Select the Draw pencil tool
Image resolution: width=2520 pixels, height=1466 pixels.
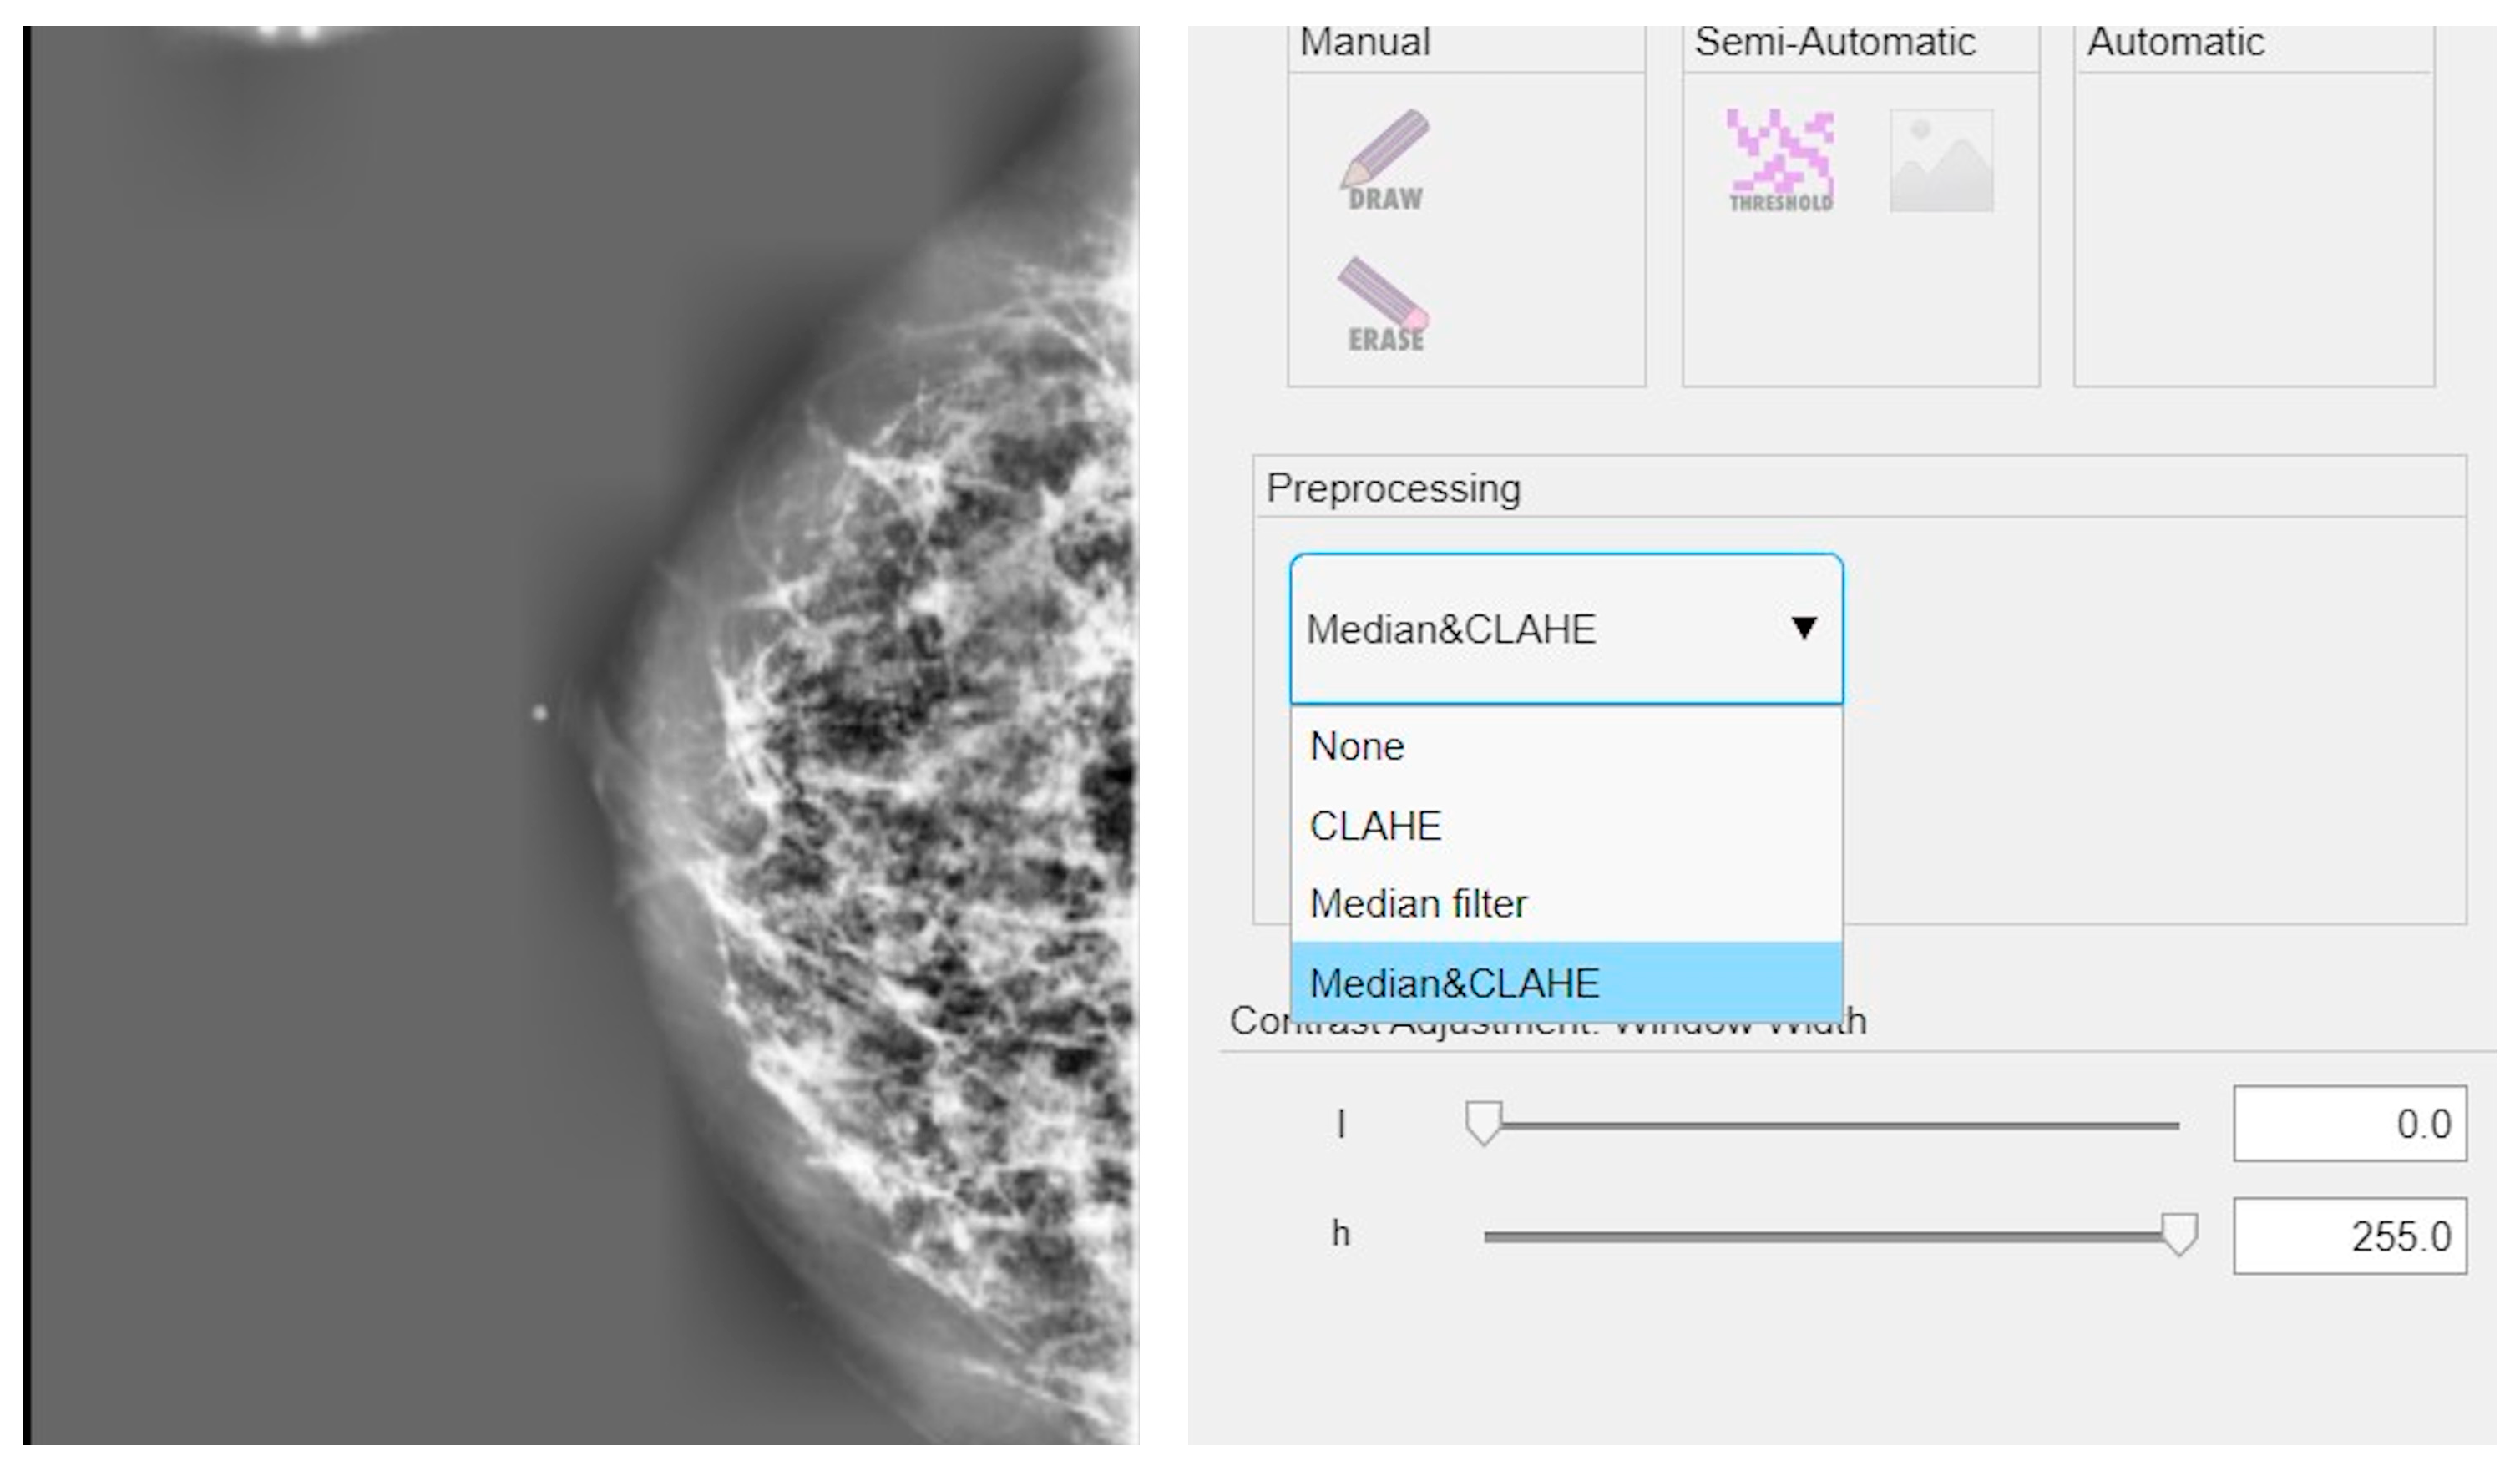1385,160
